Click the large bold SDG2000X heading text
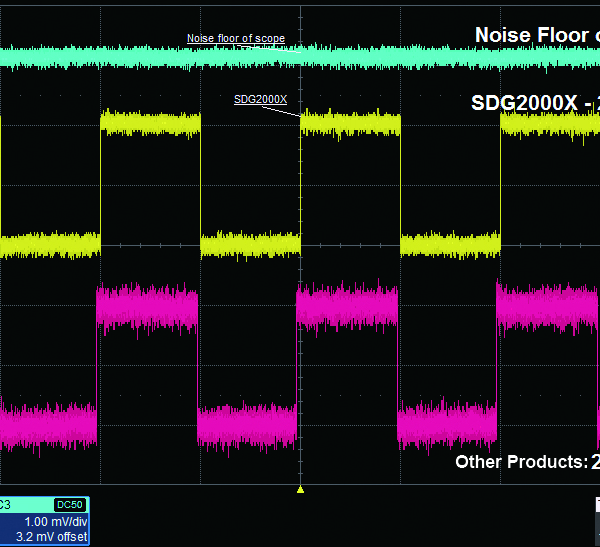Viewport: 600px width, 547px height. tap(532, 102)
